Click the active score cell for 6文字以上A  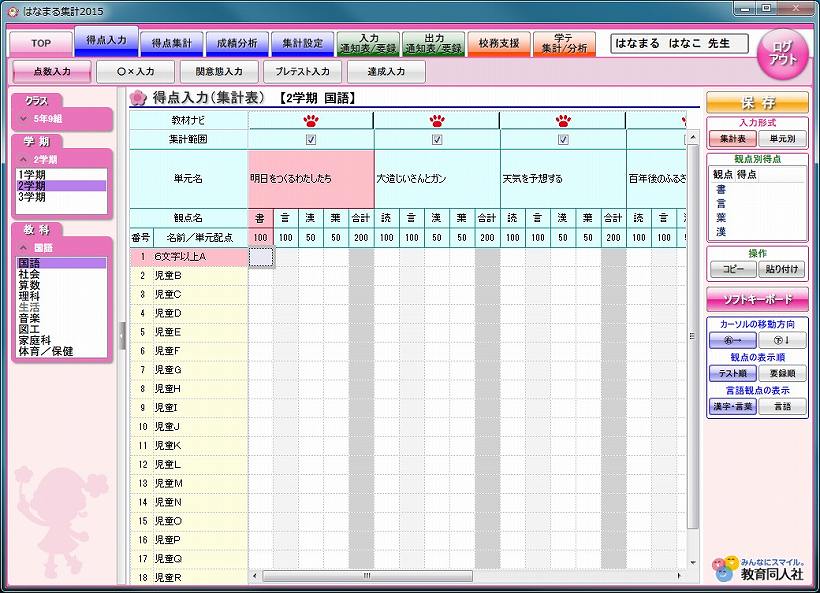pyautogui.click(x=260, y=257)
